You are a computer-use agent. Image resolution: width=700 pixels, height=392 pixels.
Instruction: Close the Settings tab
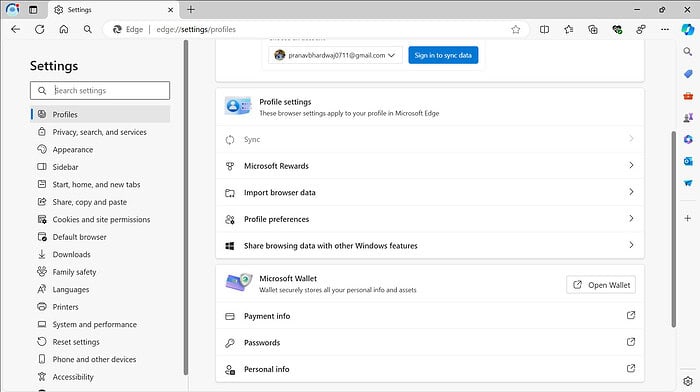(x=171, y=10)
